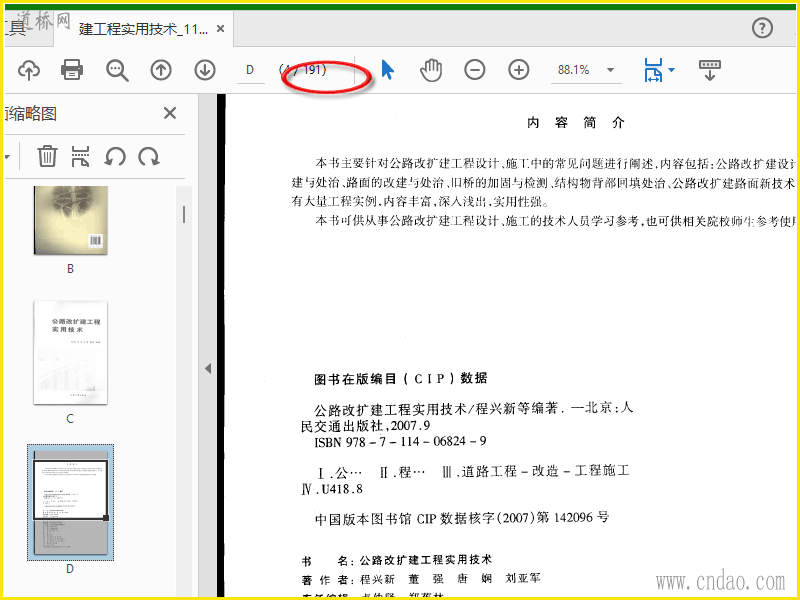Rotate page counterclockwise in thumbnails panel
This screenshot has height=600, width=800.
(x=115, y=156)
